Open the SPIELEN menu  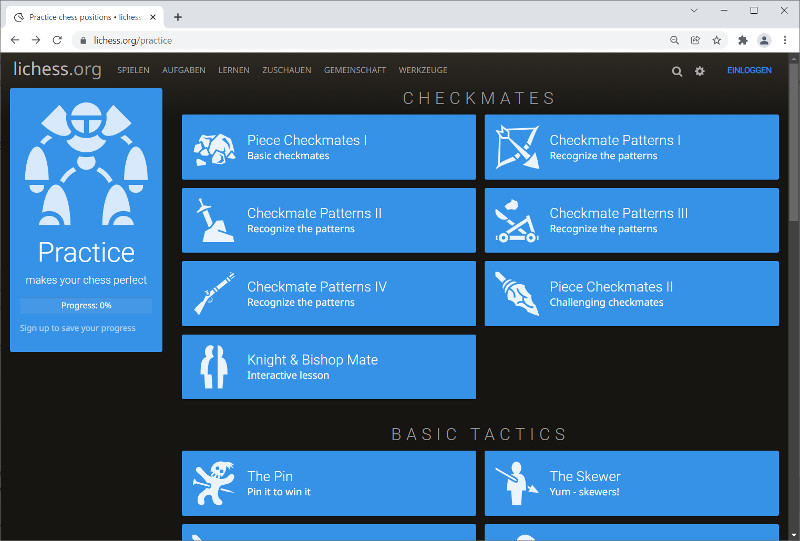pos(133,70)
